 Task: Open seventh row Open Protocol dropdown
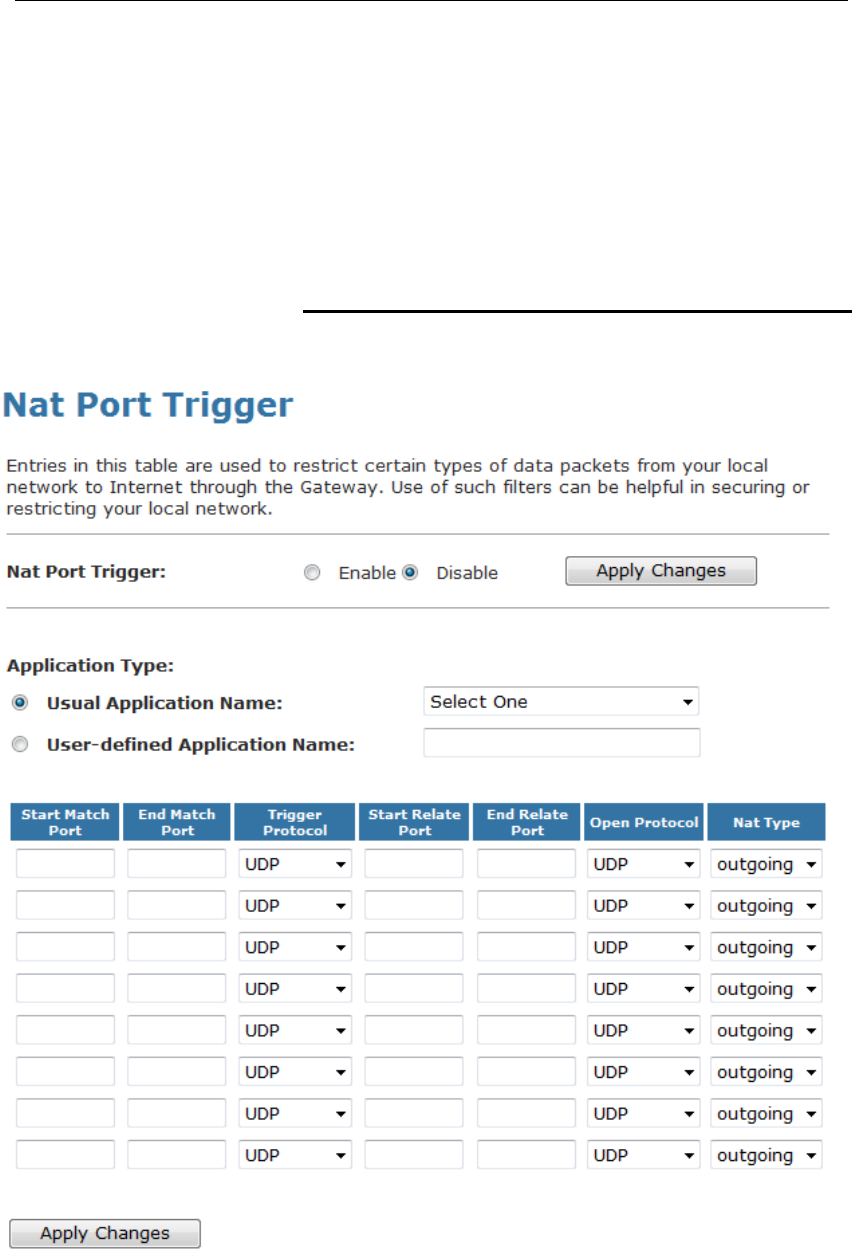click(643, 1114)
